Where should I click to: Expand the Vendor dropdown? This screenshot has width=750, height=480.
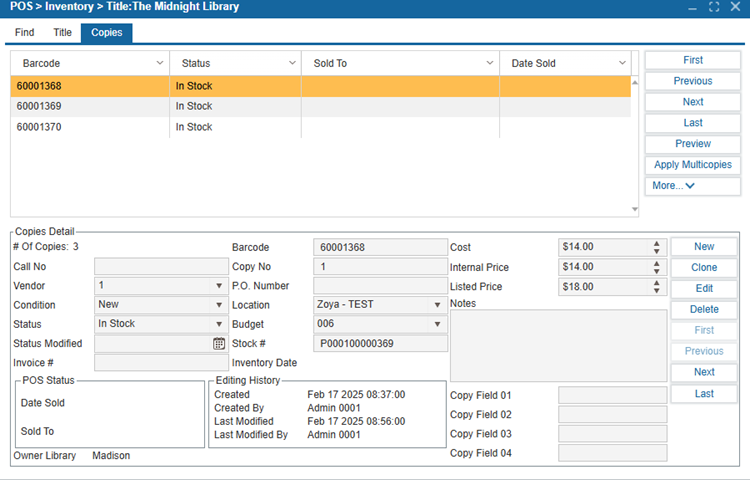219,286
